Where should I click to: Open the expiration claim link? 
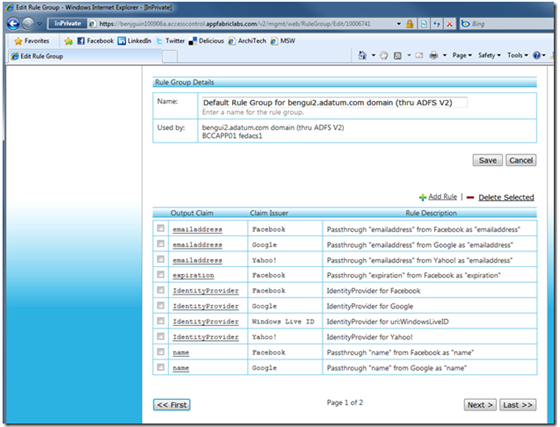(193, 275)
